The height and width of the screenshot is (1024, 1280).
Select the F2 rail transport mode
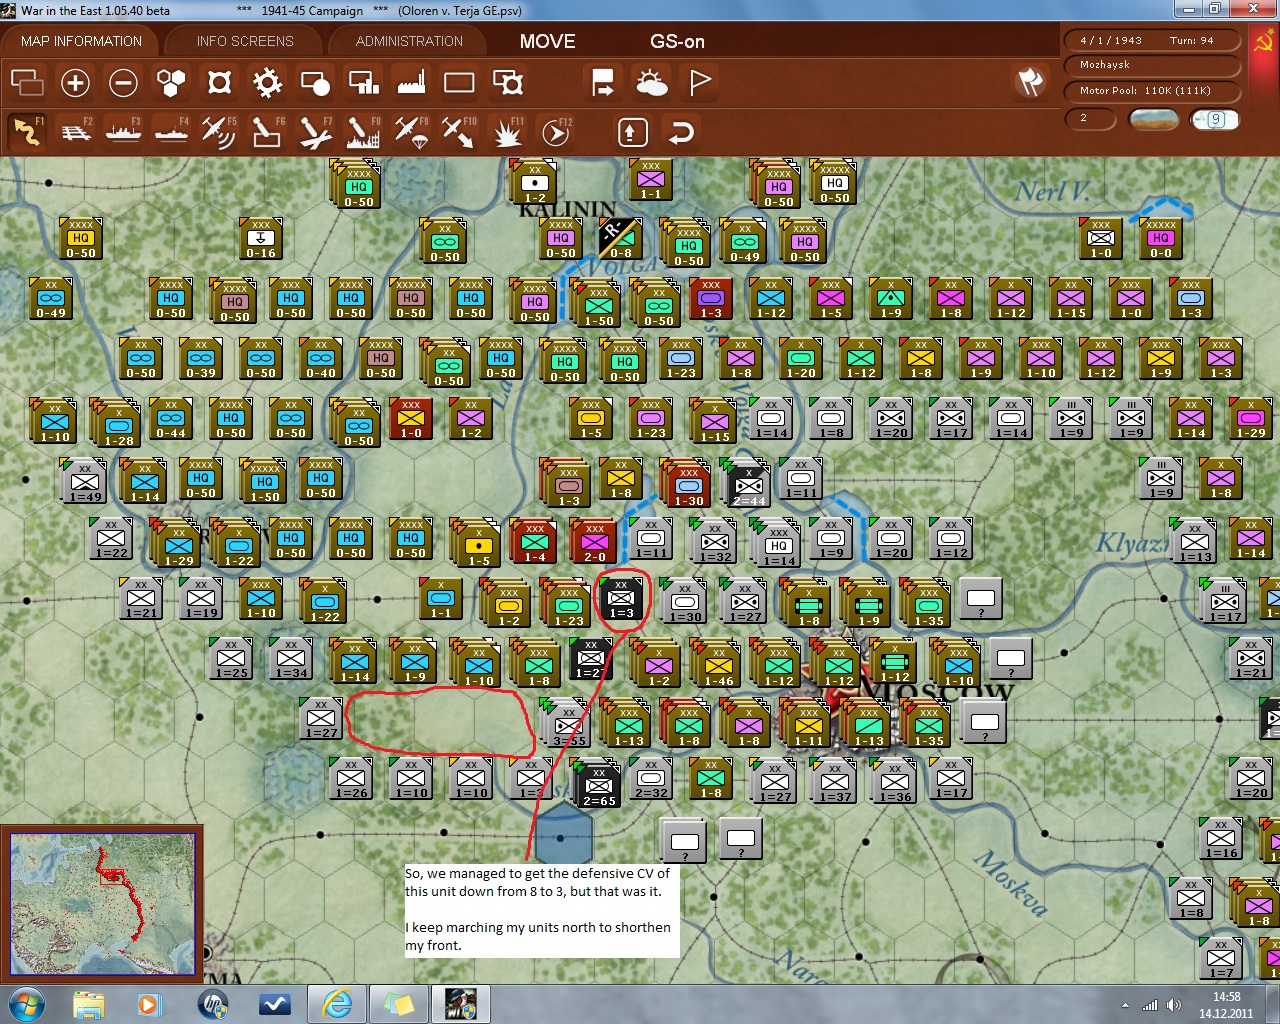tap(76, 131)
